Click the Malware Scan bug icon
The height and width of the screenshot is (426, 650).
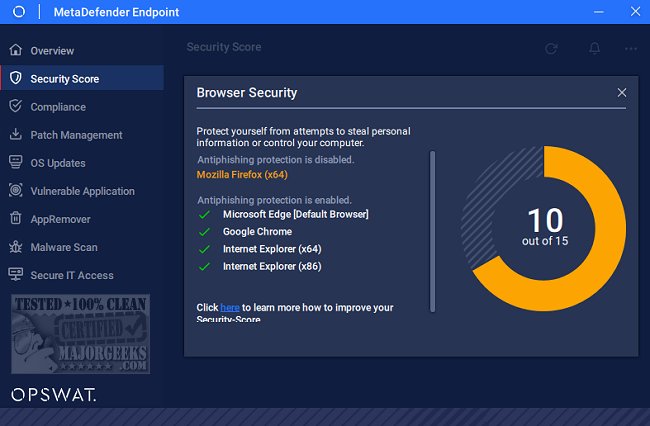click(16, 247)
